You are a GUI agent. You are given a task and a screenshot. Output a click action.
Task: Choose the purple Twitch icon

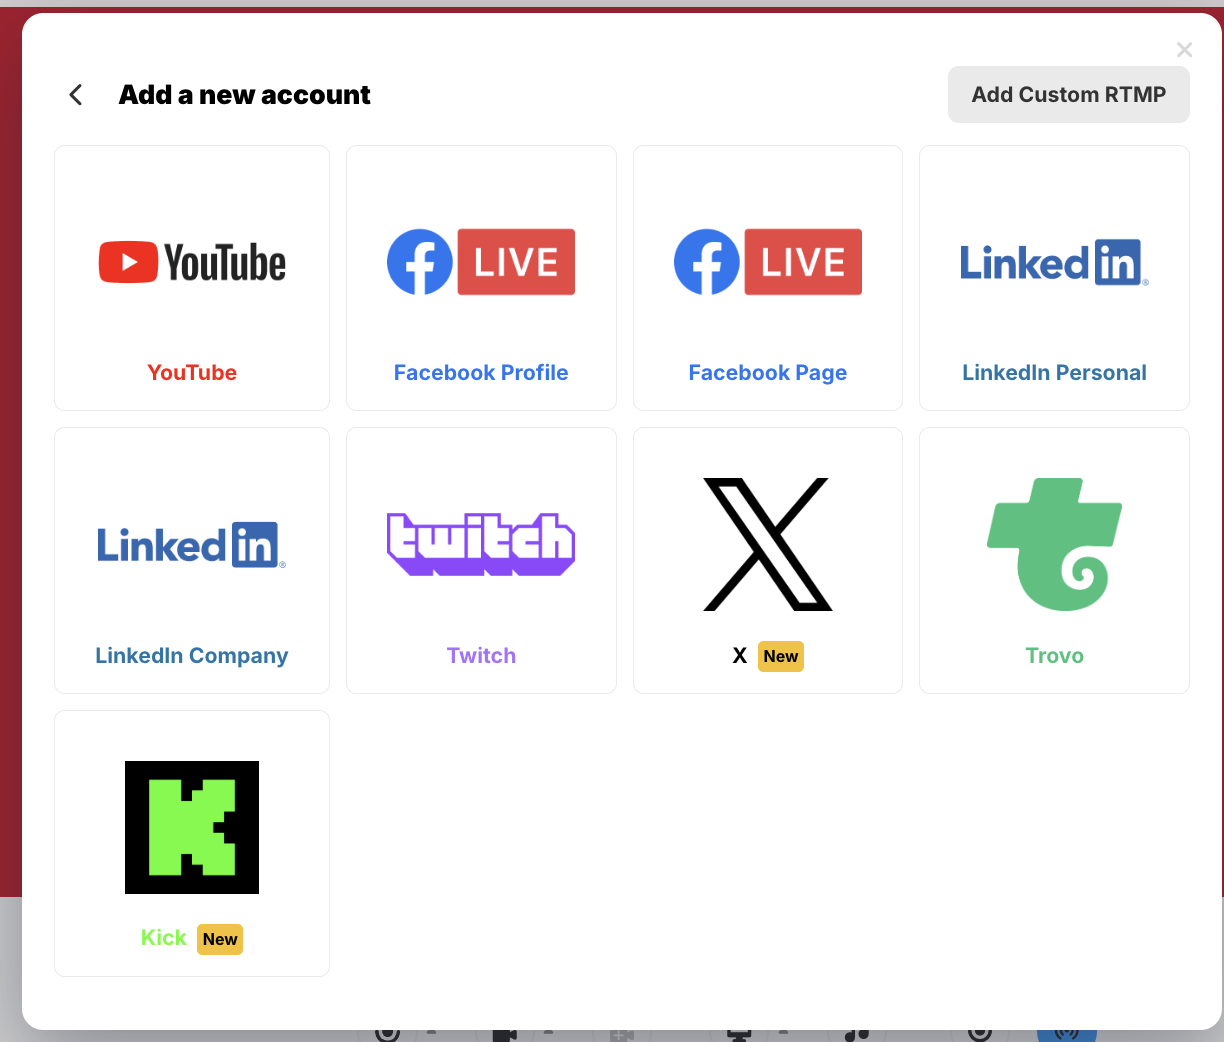pyautogui.click(x=481, y=545)
